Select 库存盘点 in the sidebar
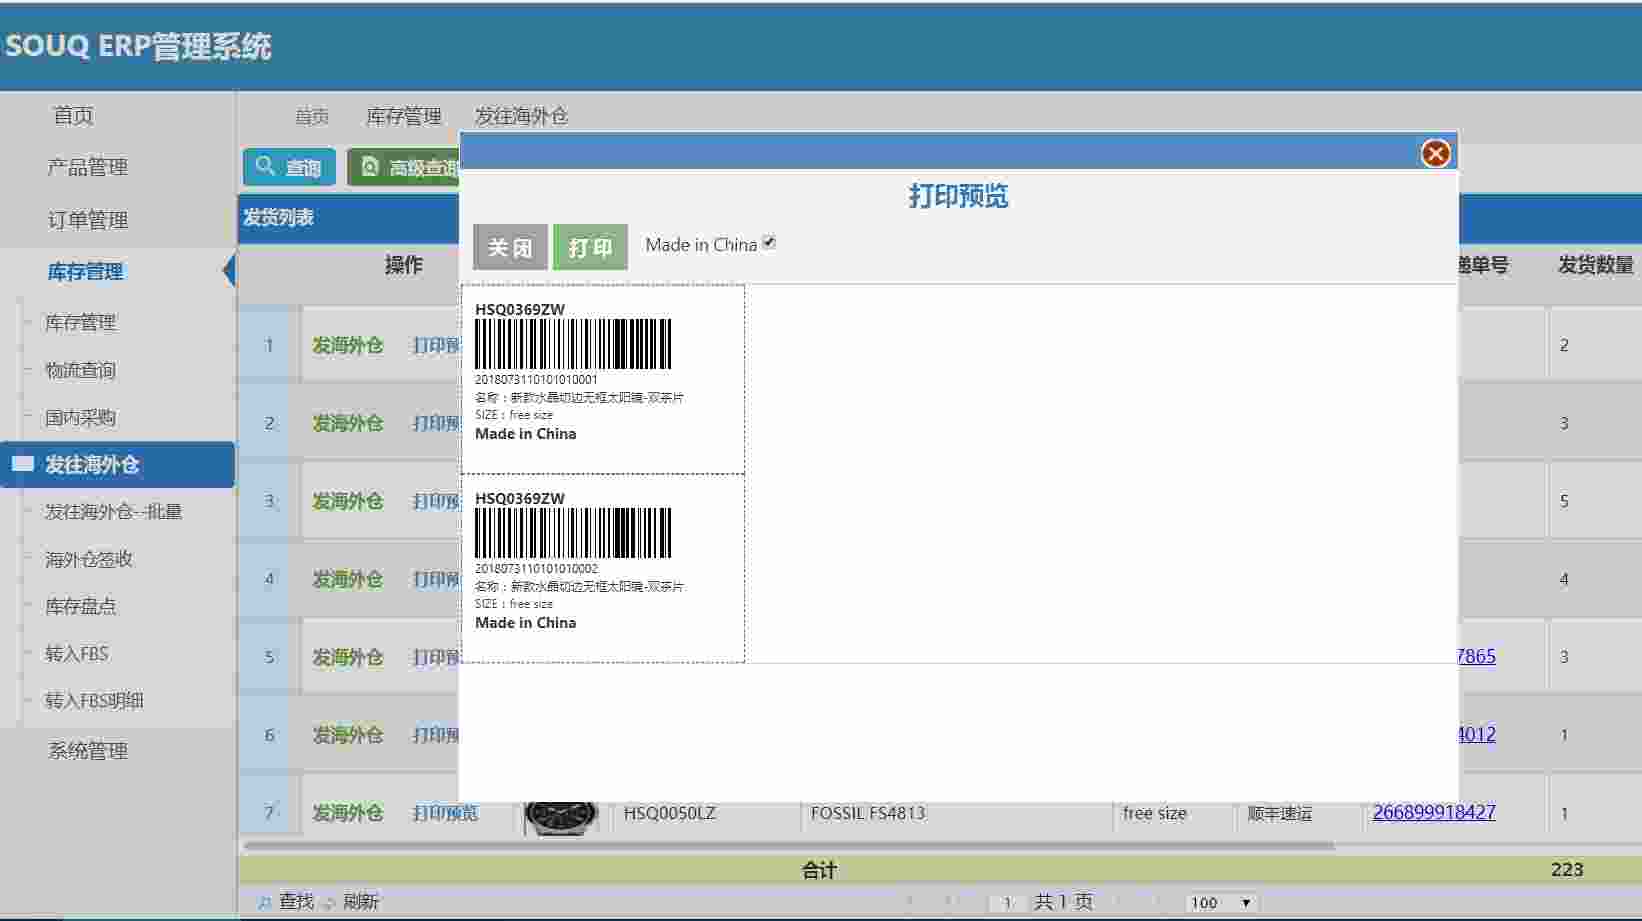Image resolution: width=1642 pixels, height=921 pixels. pyautogui.click(x=81, y=606)
